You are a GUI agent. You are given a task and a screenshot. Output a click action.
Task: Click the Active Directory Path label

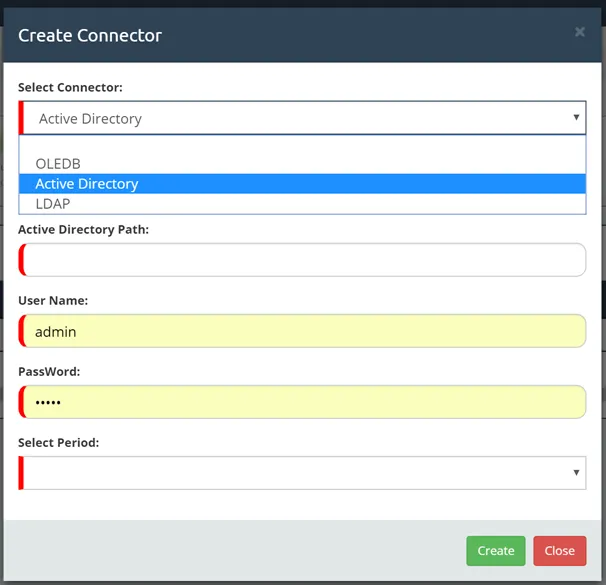(83, 230)
